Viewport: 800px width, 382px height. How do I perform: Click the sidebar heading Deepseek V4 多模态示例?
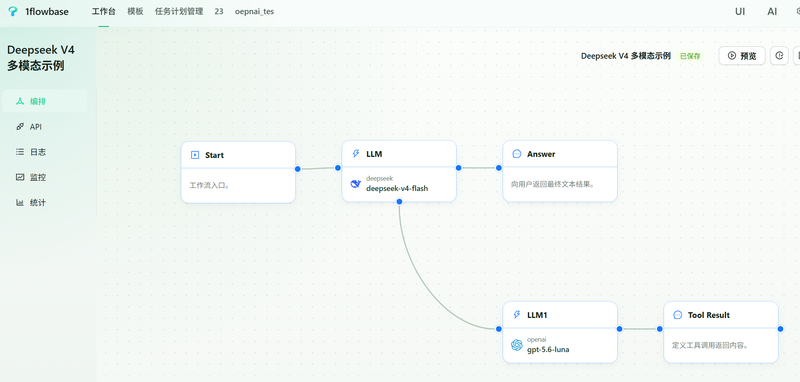[x=41, y=58]
